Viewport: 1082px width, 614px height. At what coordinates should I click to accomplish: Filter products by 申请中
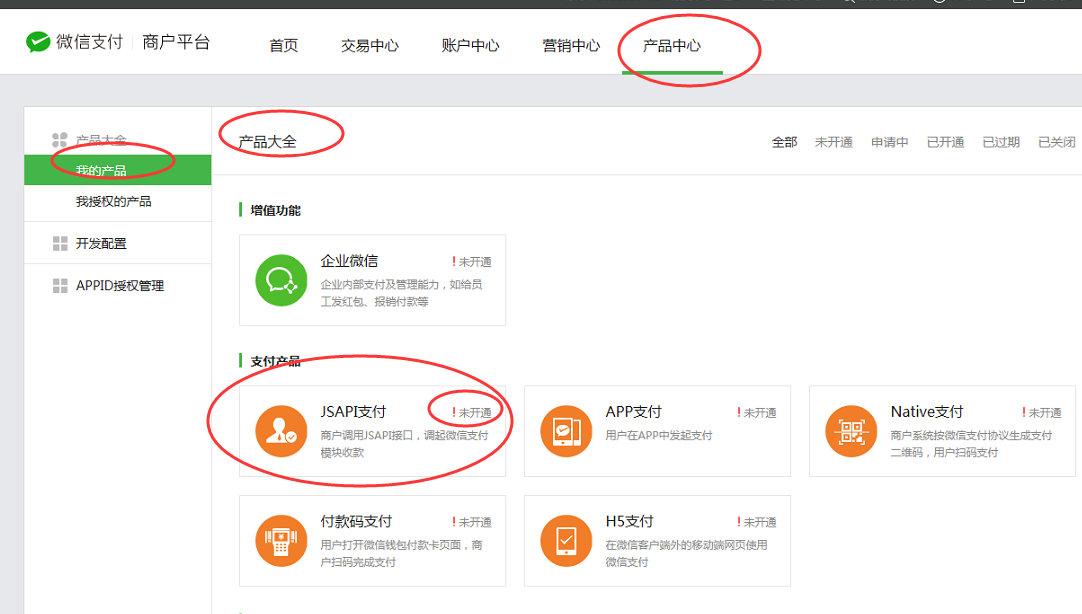[x=889, y=142]
